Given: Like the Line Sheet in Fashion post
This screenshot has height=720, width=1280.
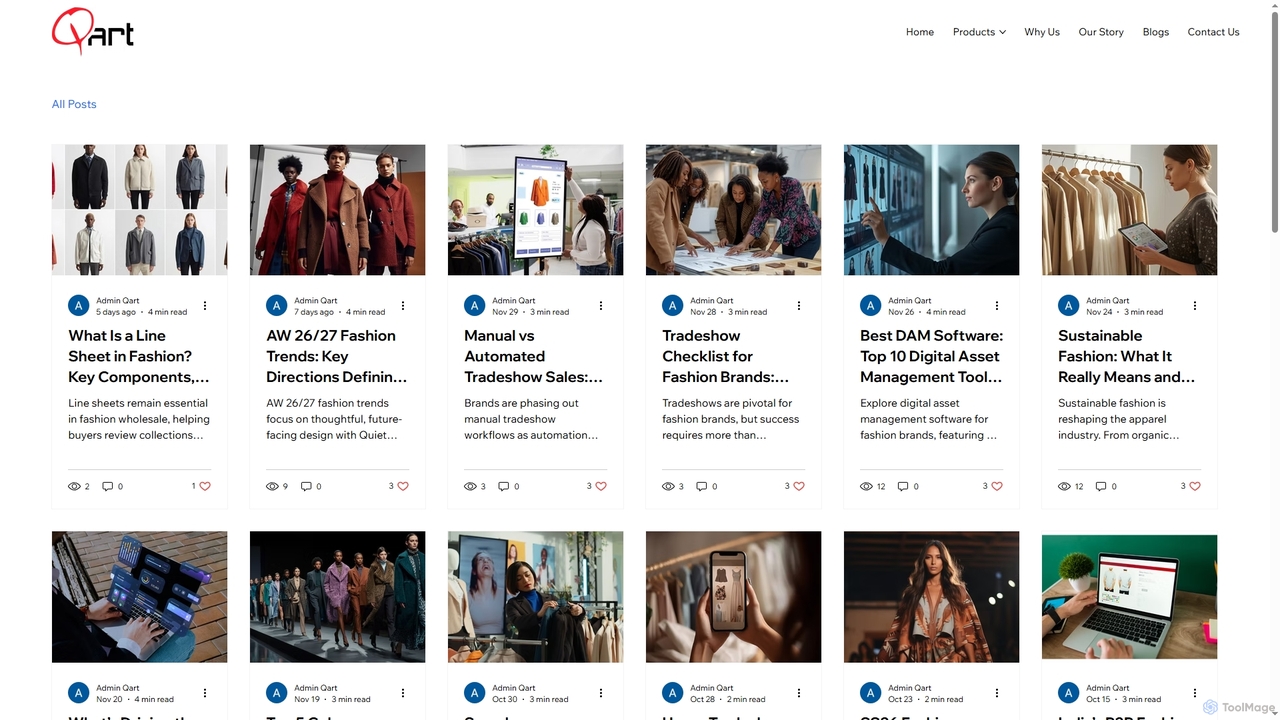Looking at the screenshot, I should click(205, 486).
